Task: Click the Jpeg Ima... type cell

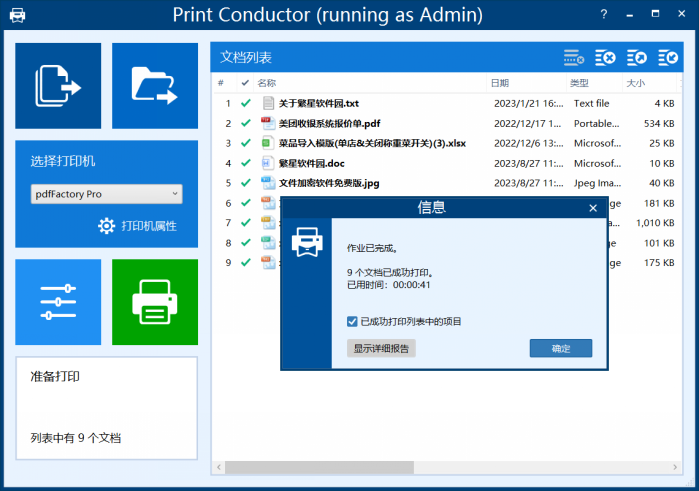Action: coord(597,183)
